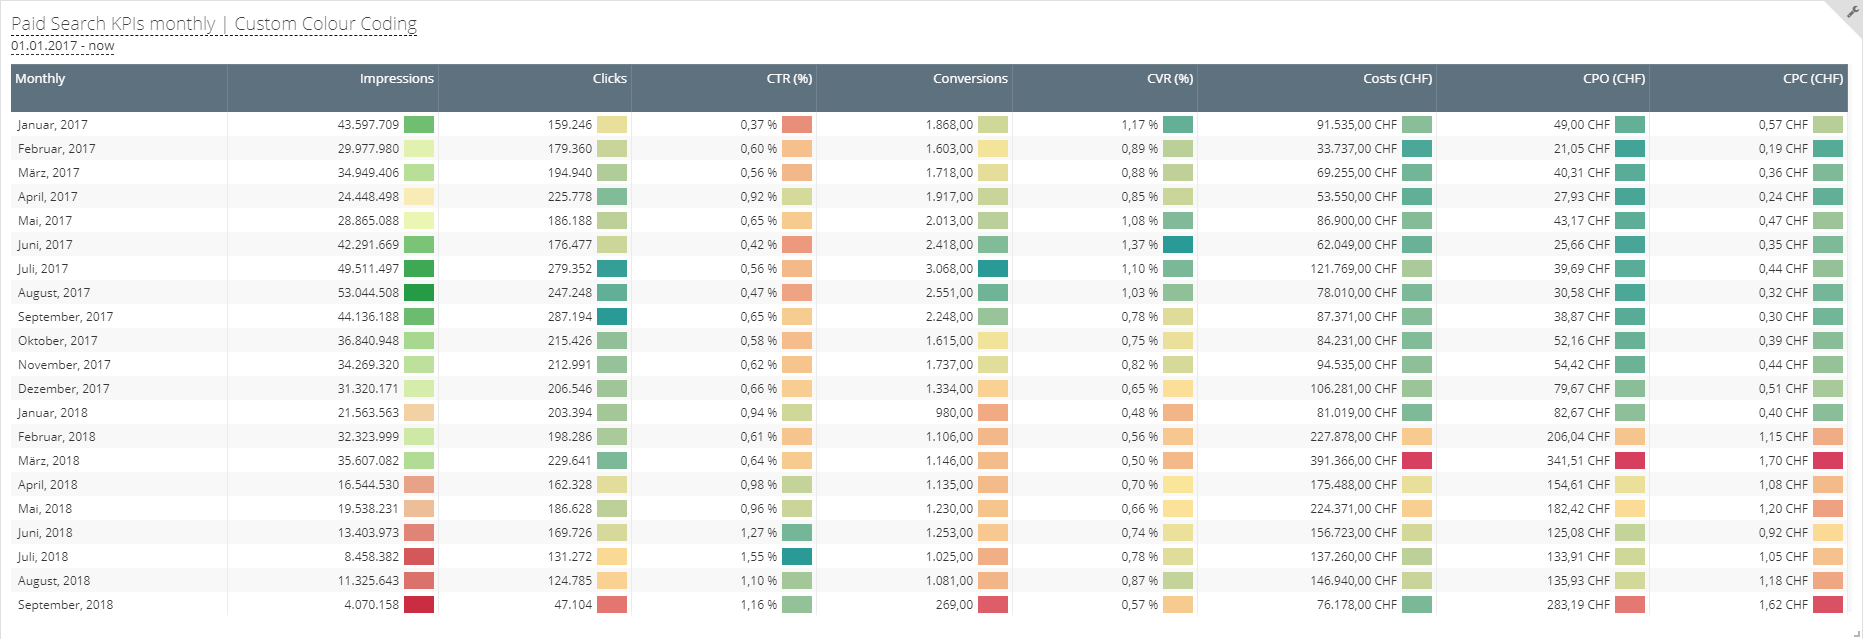Click the 43.597.709 impressions value

point(368,125)
